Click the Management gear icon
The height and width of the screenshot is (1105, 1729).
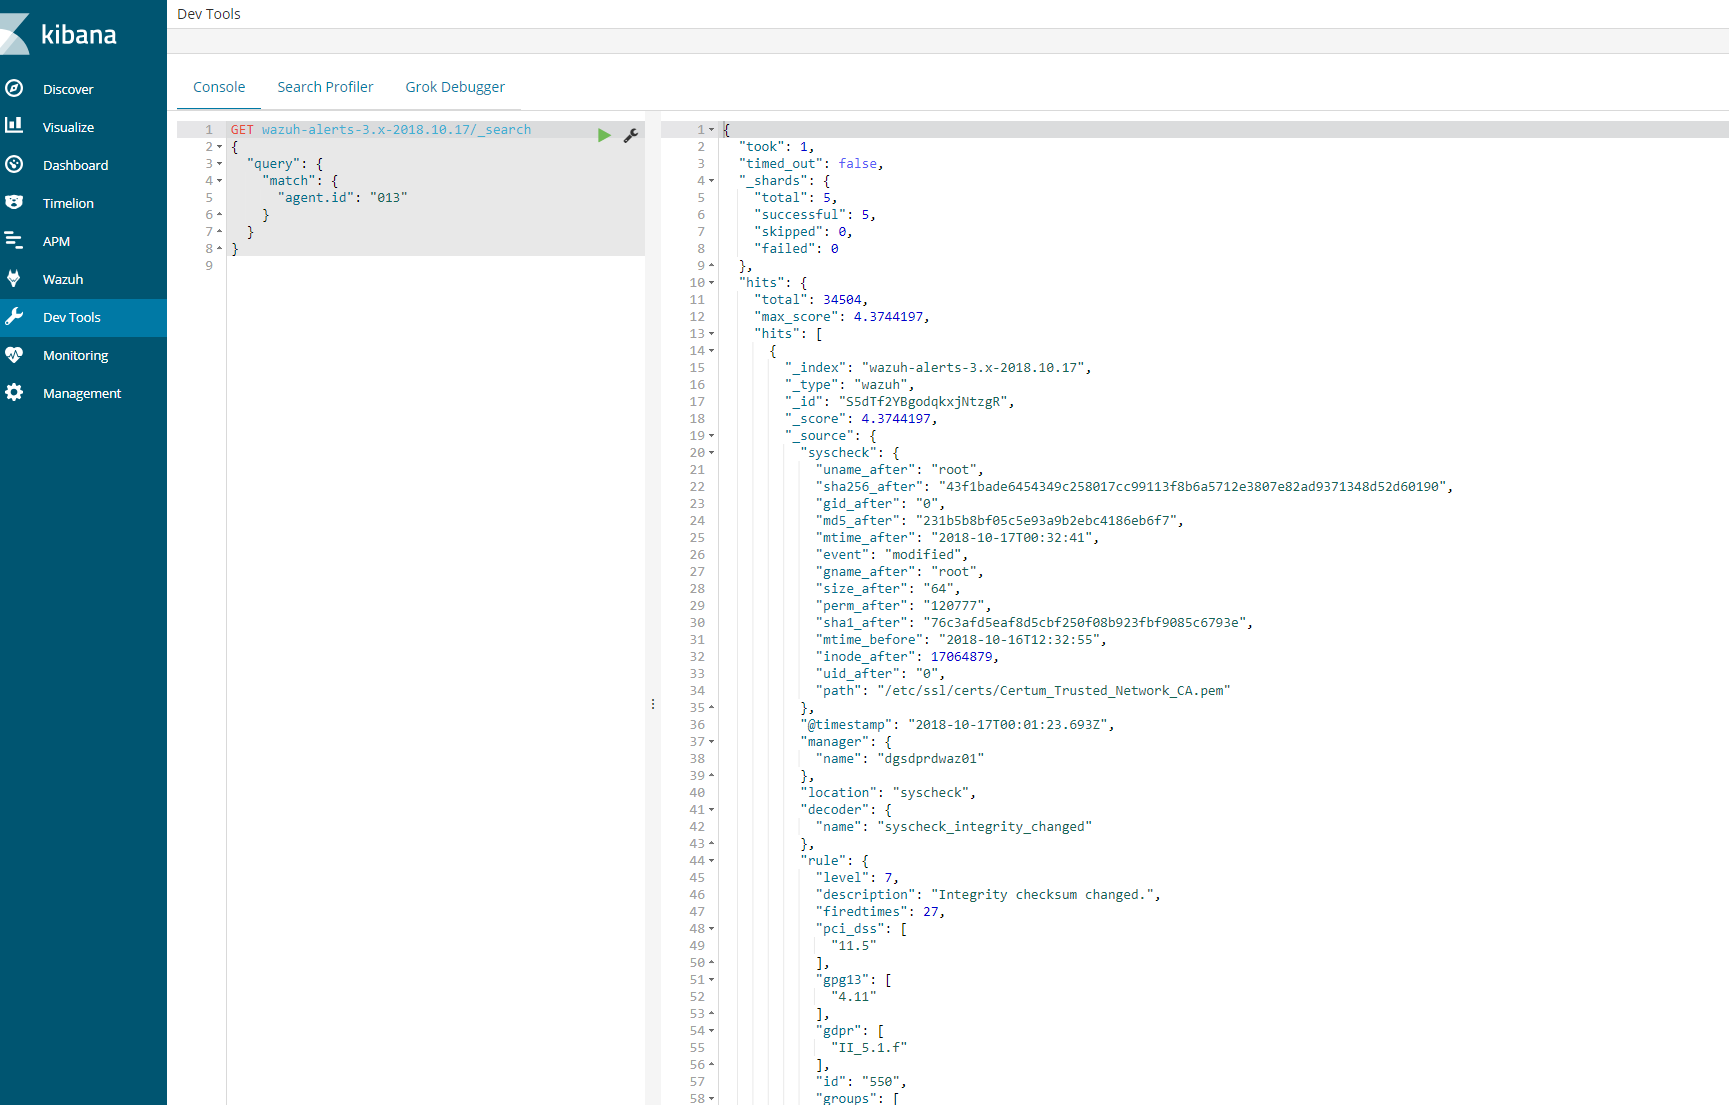tap(14, 392)
